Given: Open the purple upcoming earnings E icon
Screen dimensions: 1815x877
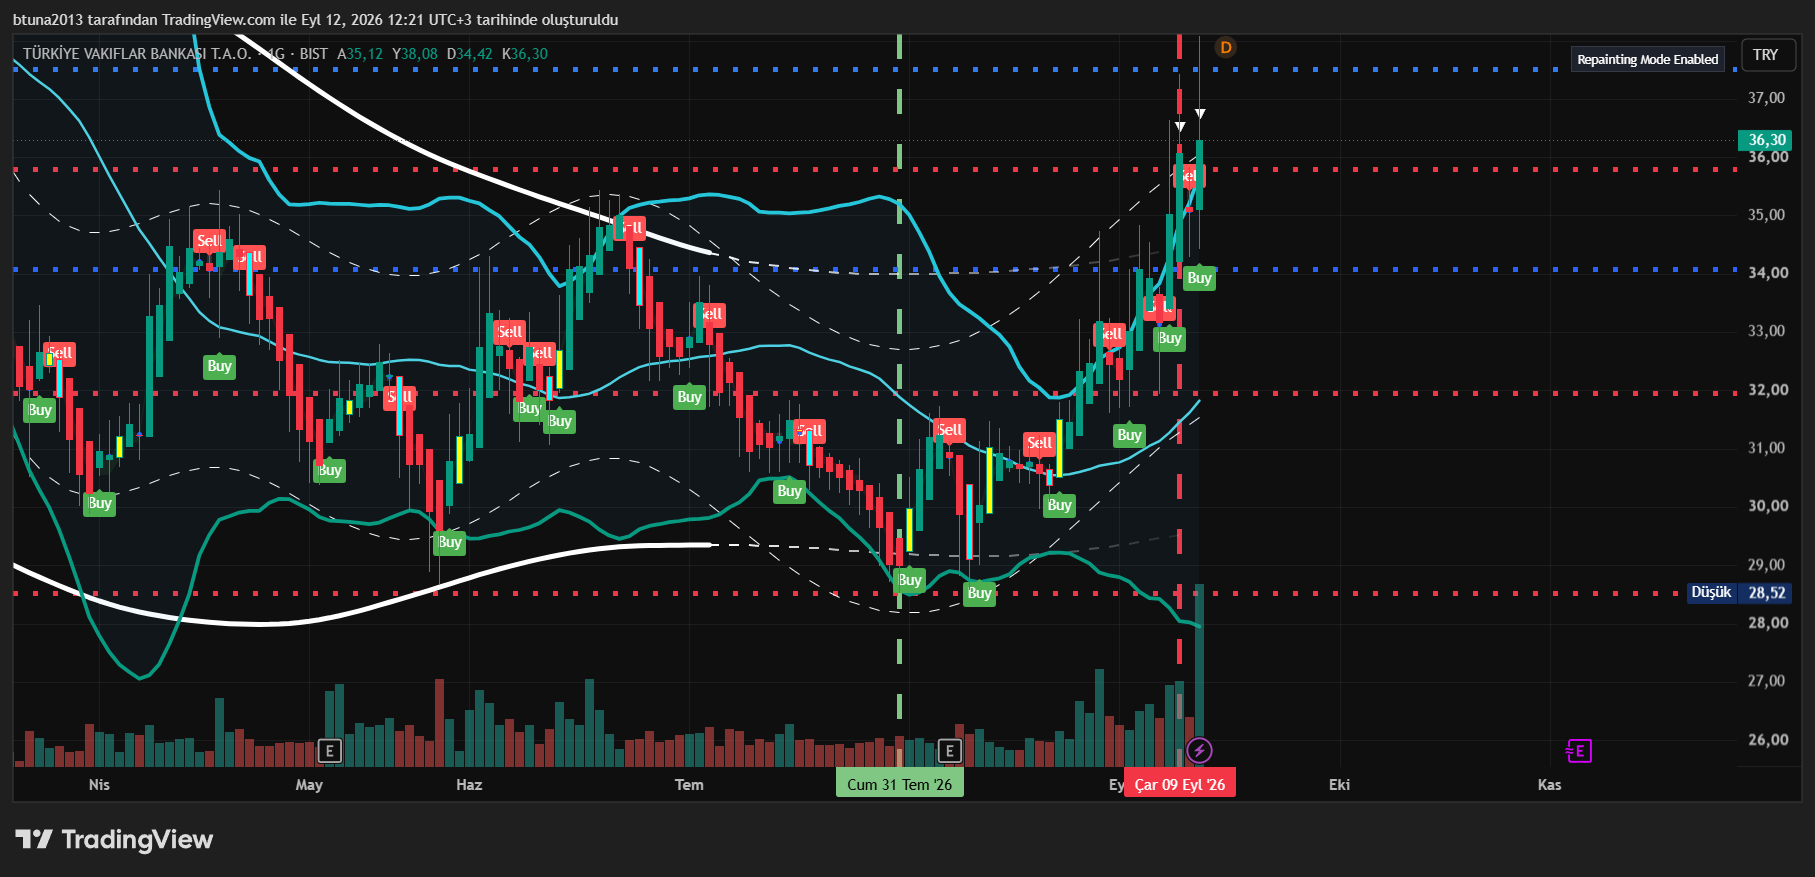Looking at the screenshot, I should (1579, 751).
